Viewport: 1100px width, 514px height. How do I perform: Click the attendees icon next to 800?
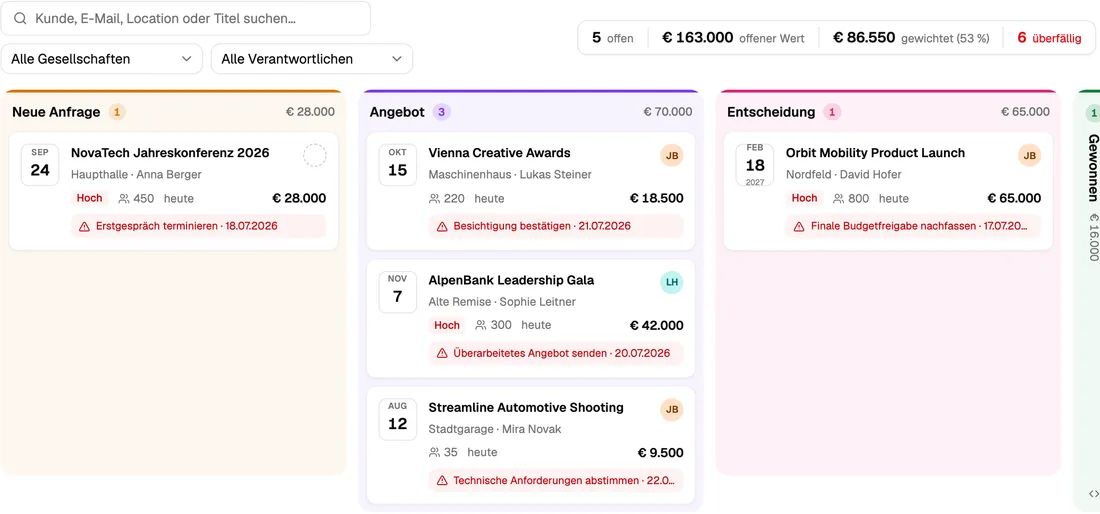tap(839, 199)
